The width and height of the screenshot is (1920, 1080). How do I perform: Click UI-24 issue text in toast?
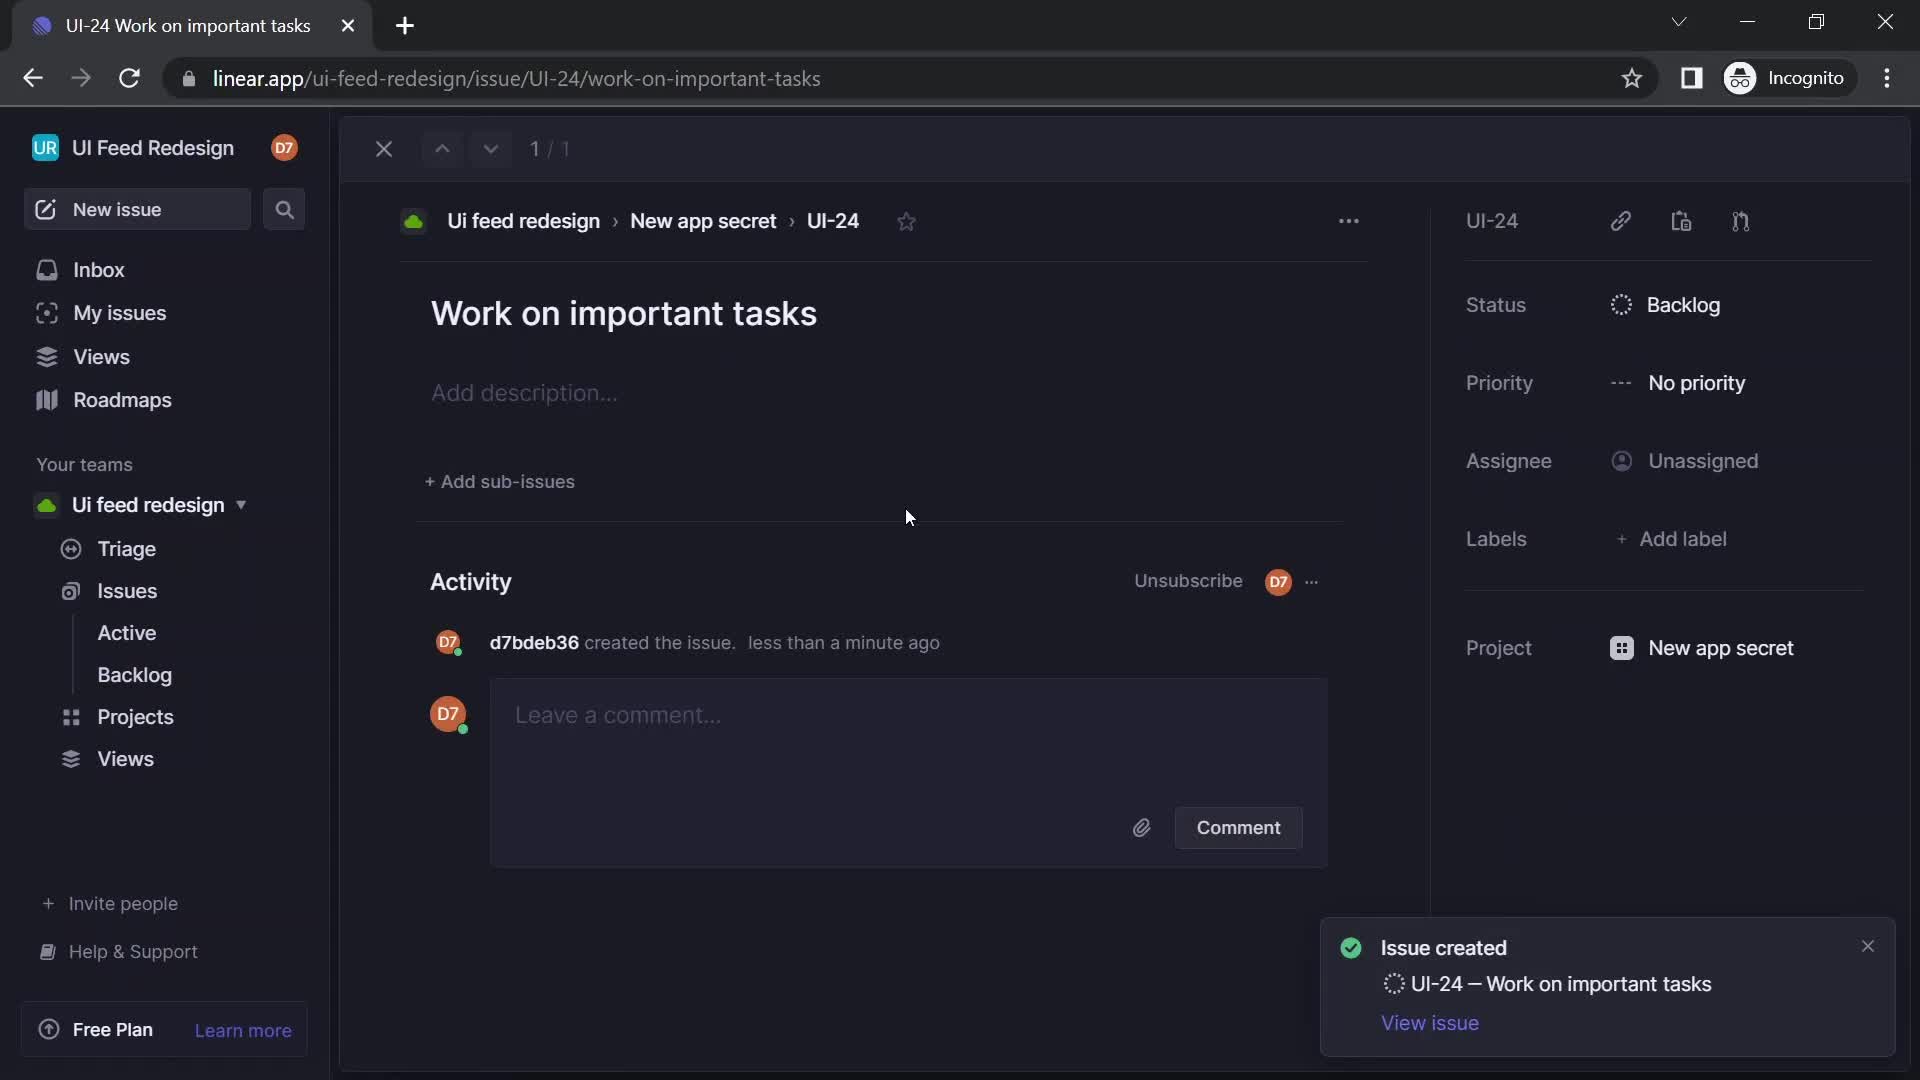point(1561,984)
